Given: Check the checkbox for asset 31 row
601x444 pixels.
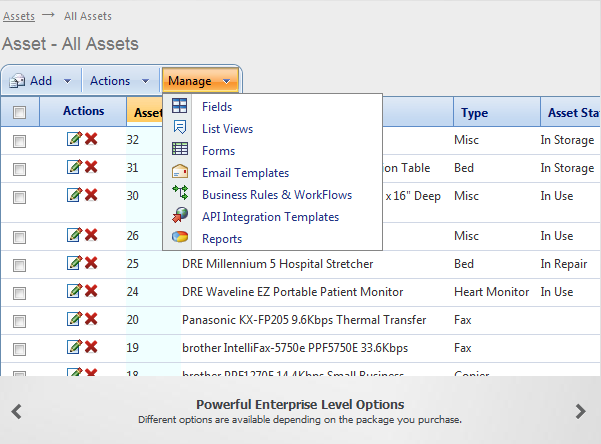Looking at the screenshot, I should pyautogui.click(x=19, y=169).
